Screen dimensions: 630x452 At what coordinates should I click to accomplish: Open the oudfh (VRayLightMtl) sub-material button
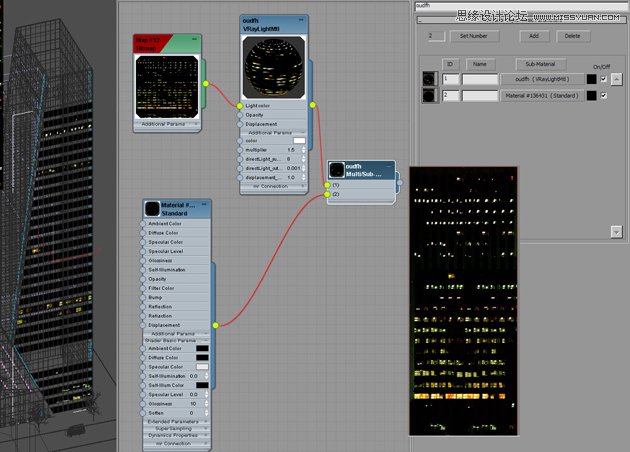click(x=542, y=79)
